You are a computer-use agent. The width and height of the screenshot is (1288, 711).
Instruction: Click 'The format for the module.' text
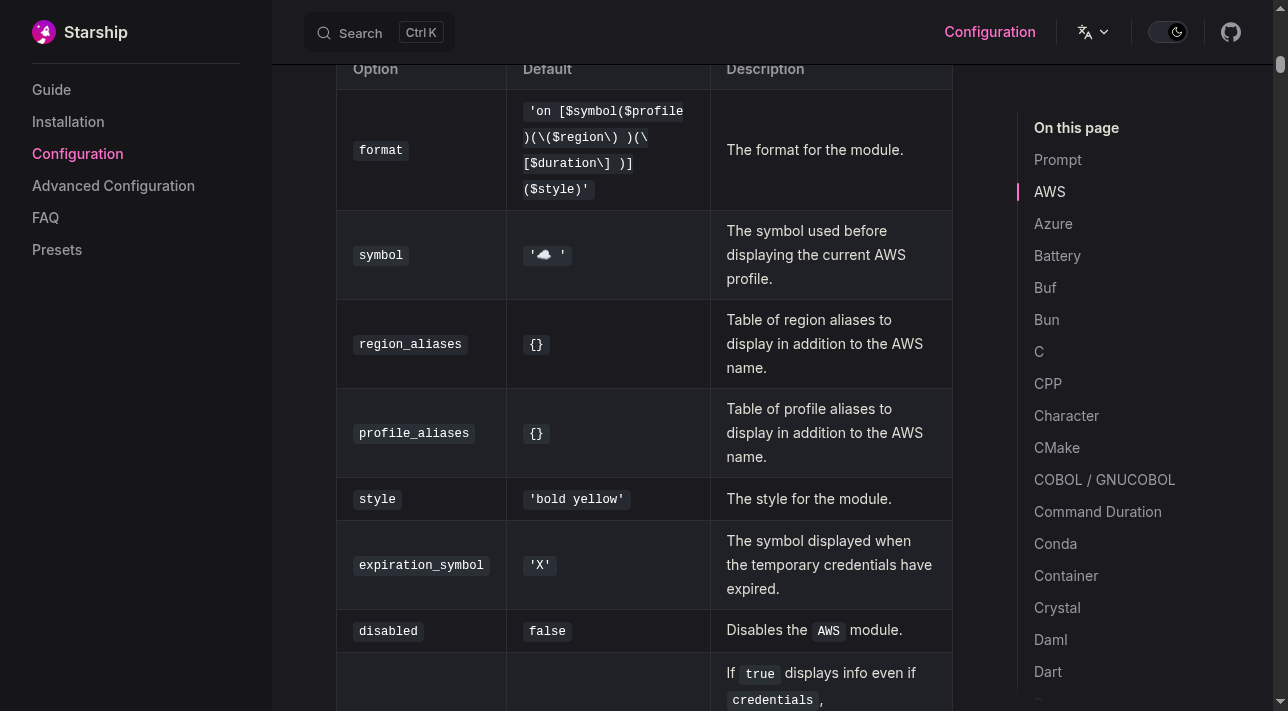(815, 150)
